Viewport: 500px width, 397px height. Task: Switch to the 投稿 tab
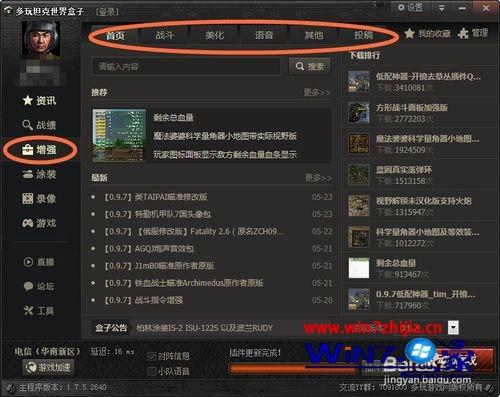[363, 35]
